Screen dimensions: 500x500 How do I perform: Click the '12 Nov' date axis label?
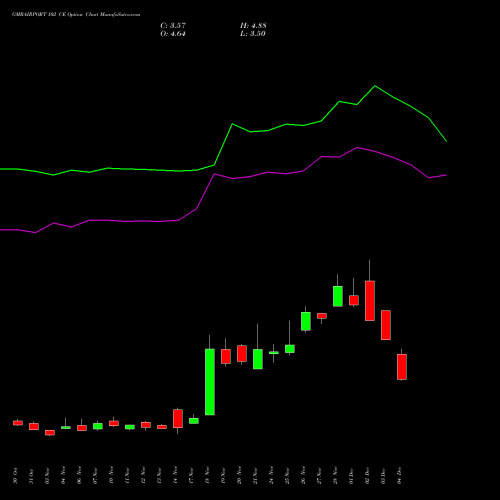point(143,476)
